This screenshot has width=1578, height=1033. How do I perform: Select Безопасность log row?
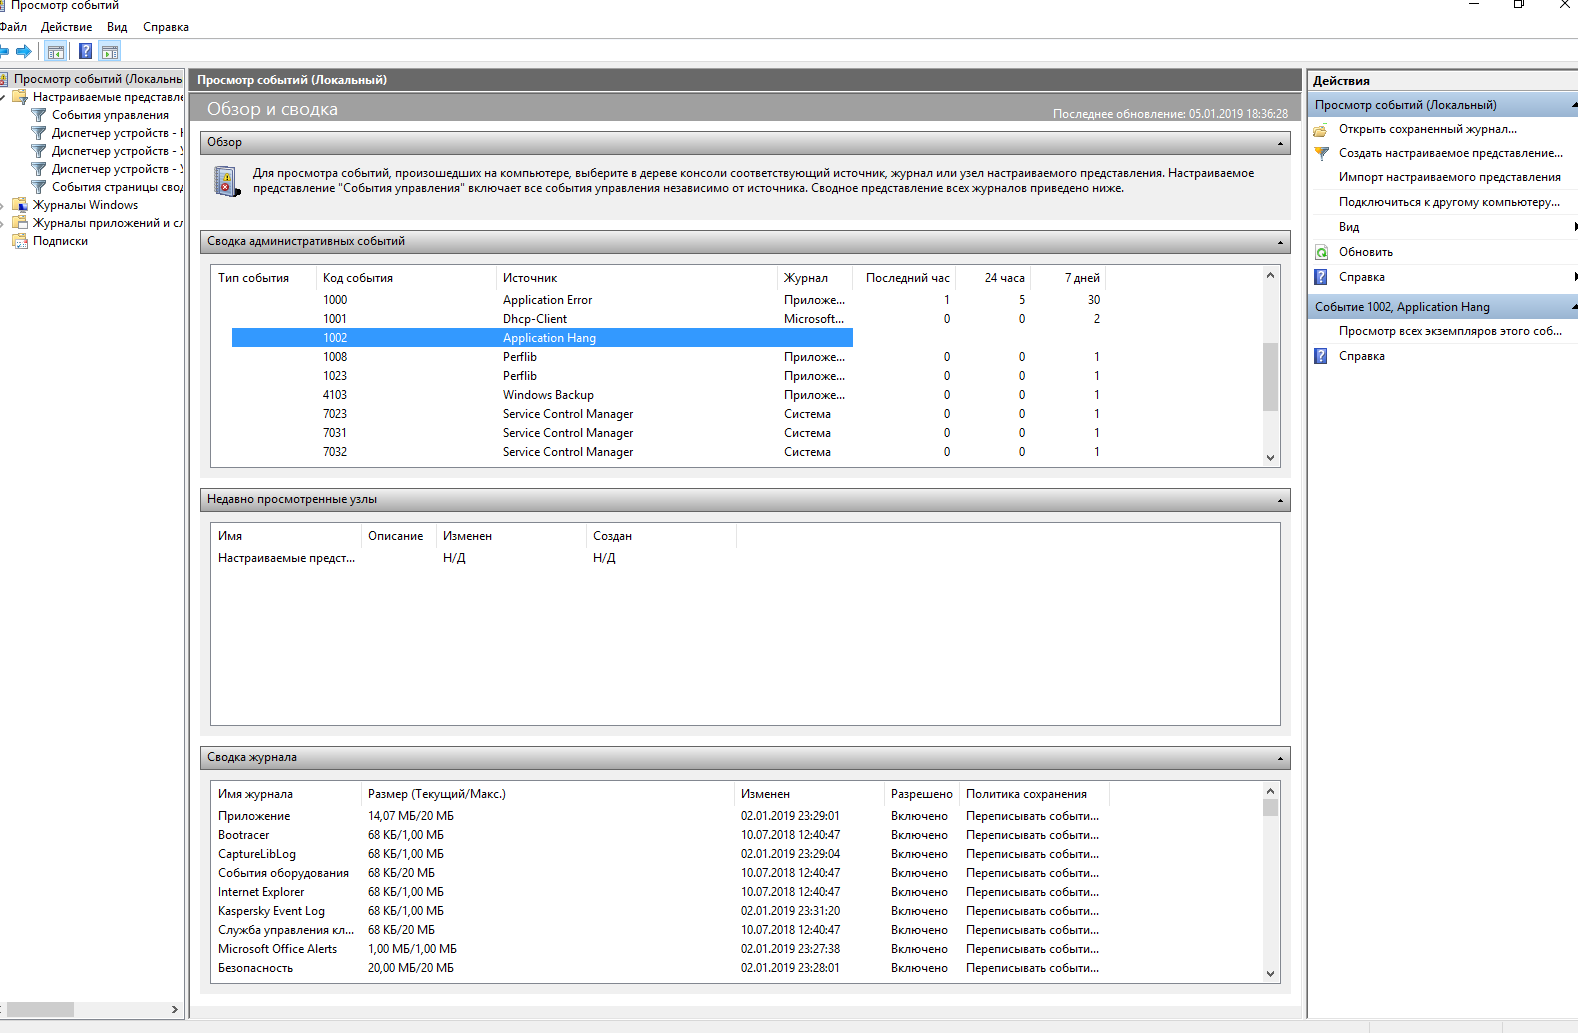click(x=658, y=968)
